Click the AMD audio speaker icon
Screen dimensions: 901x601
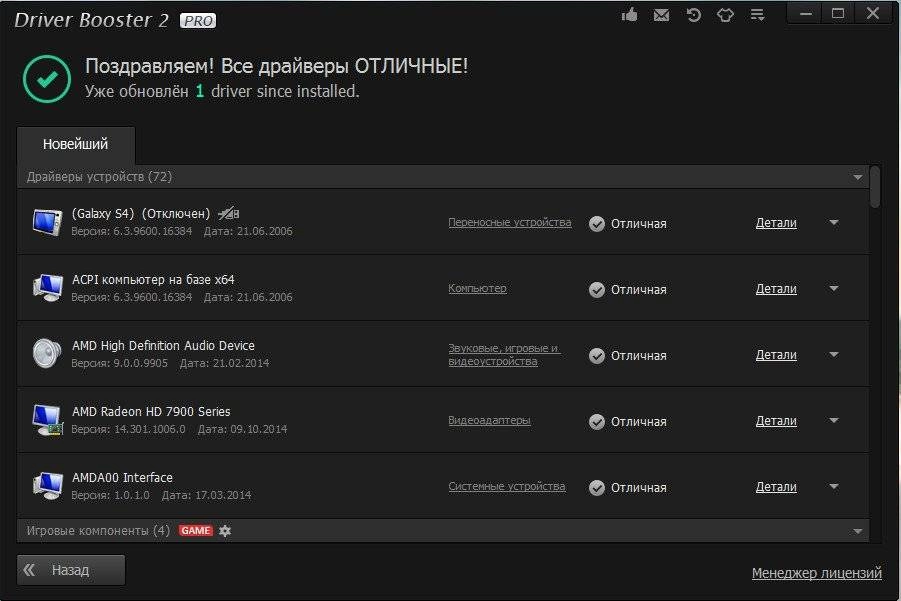47,353
